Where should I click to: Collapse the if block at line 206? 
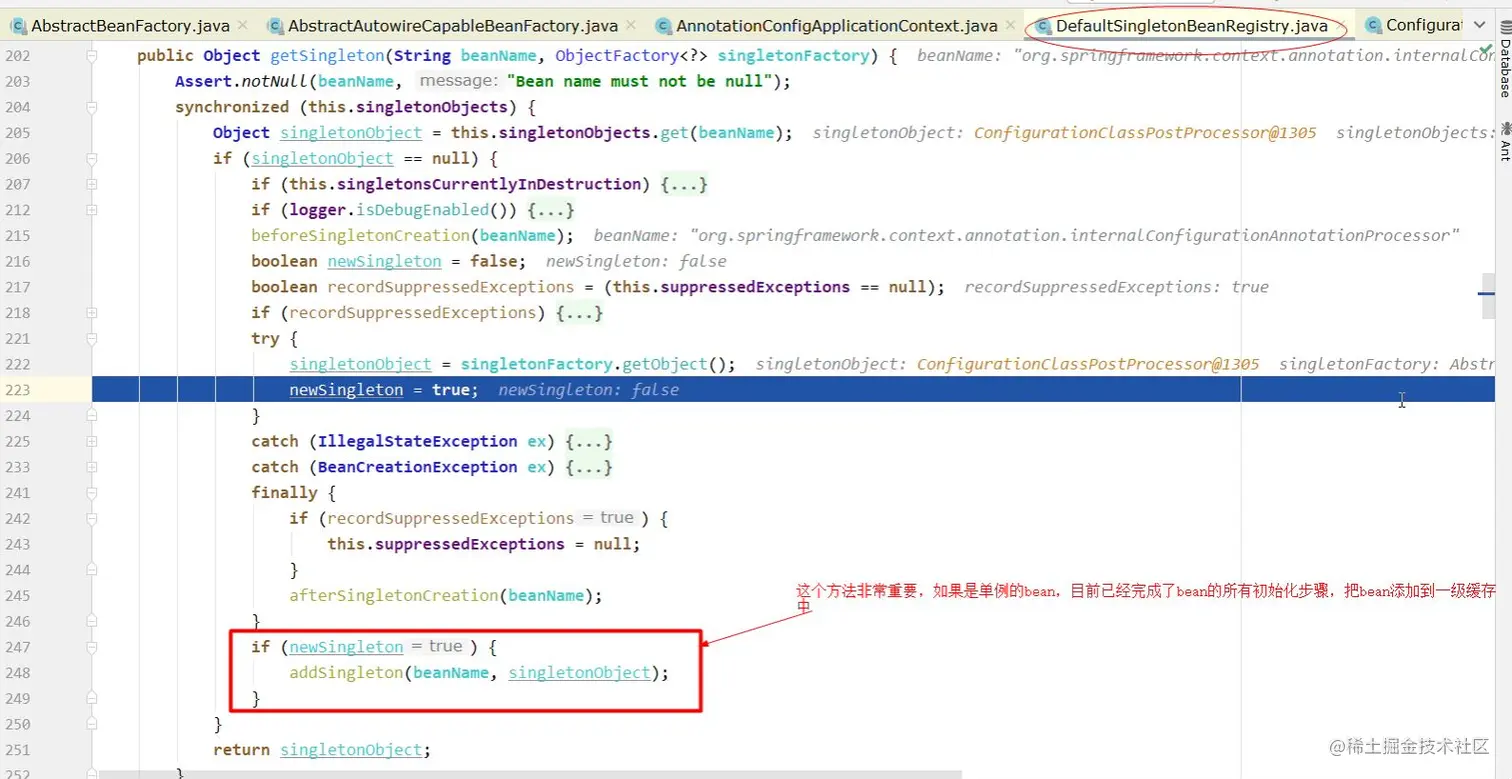pos(92,159)
